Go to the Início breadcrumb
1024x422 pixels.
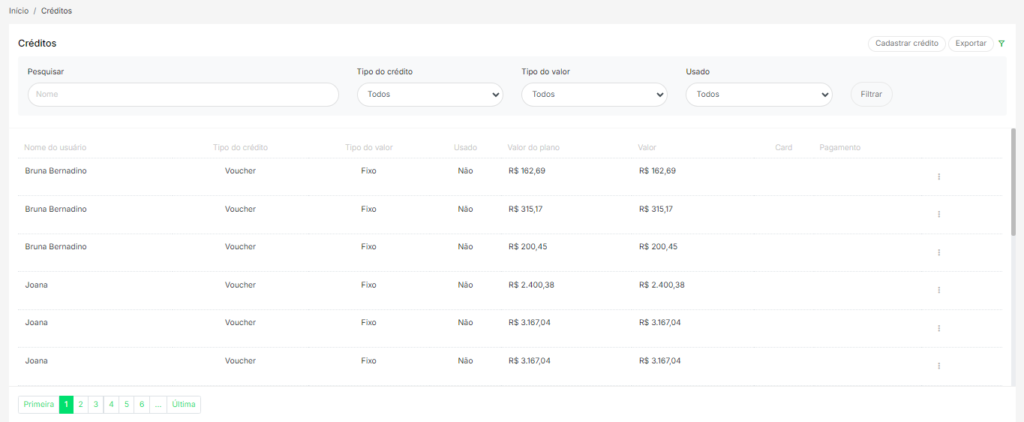18,11
